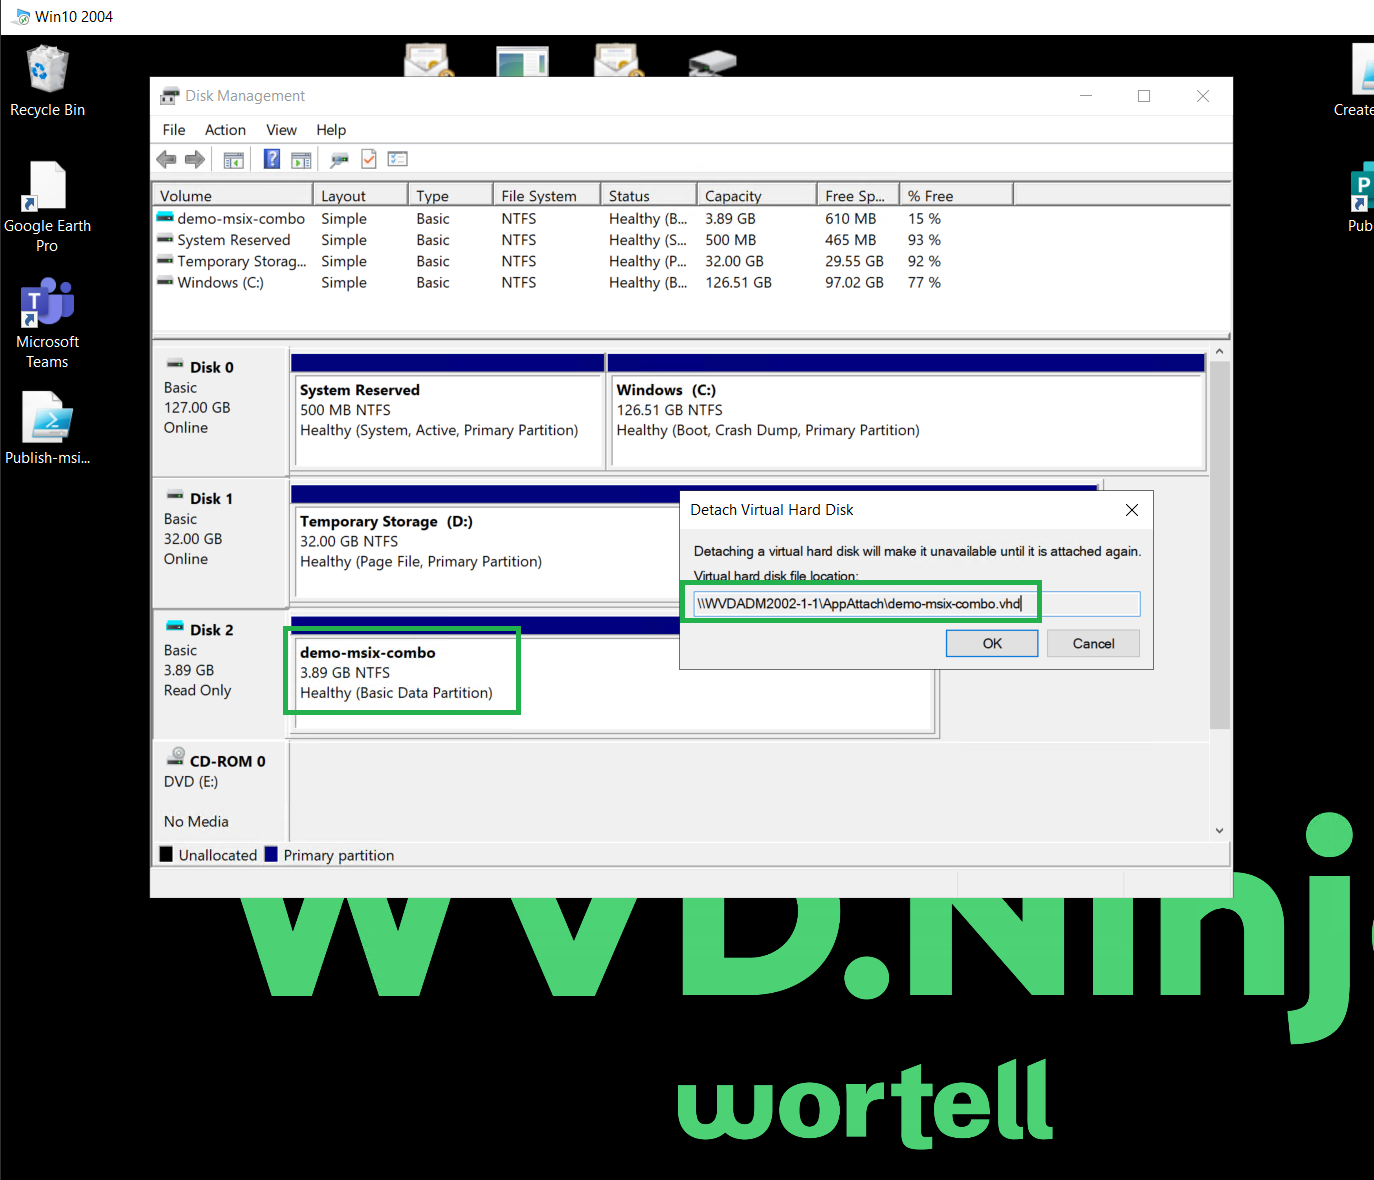Screen dimensions: 1374x1180
Task: Select Disk 2 drive icon
Action: point(175,627)
